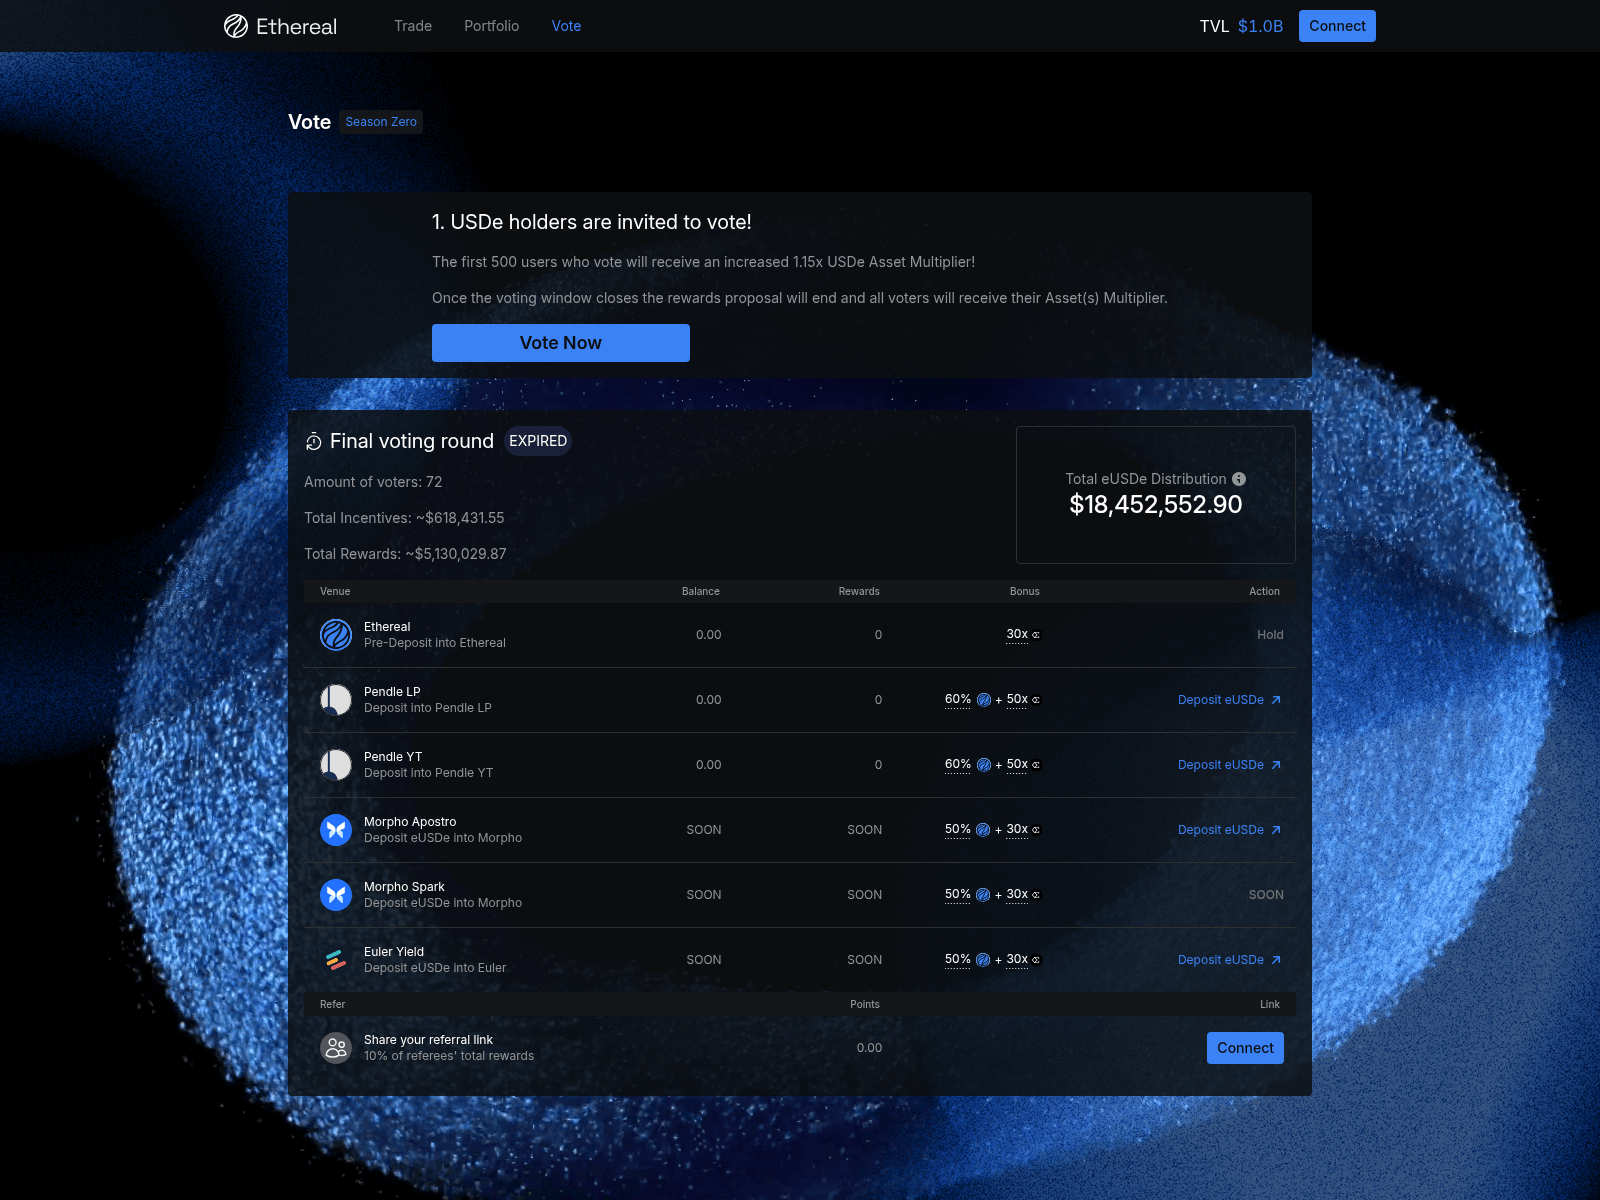Click the Refer column header
The image size is (1600, 1200).
332,1004
